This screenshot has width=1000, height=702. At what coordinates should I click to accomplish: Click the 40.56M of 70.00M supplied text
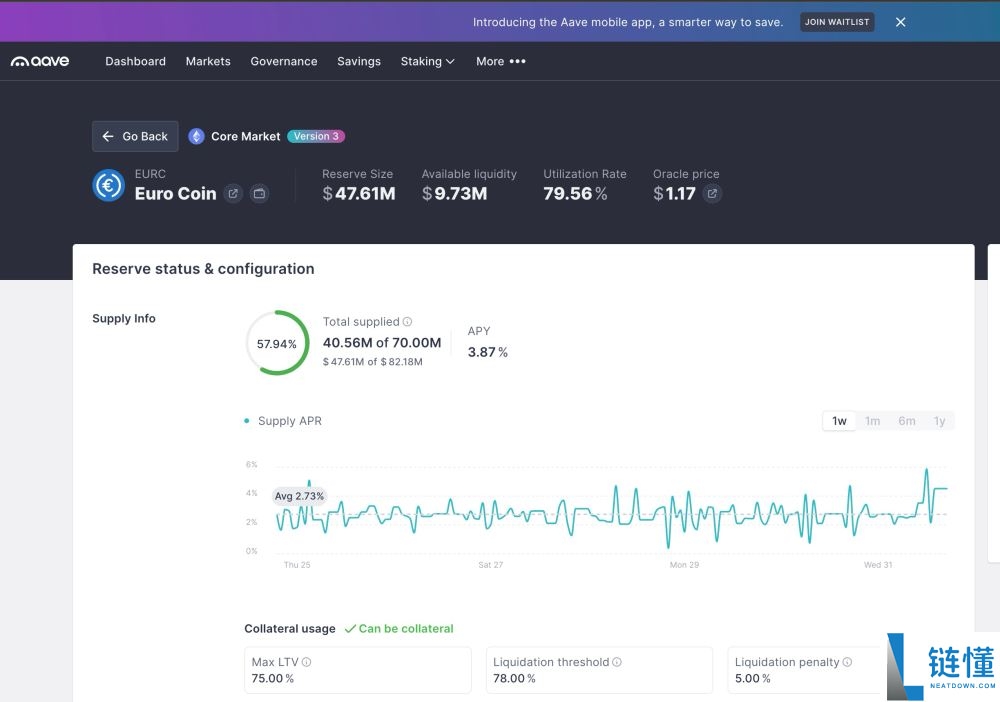[382, 342]
